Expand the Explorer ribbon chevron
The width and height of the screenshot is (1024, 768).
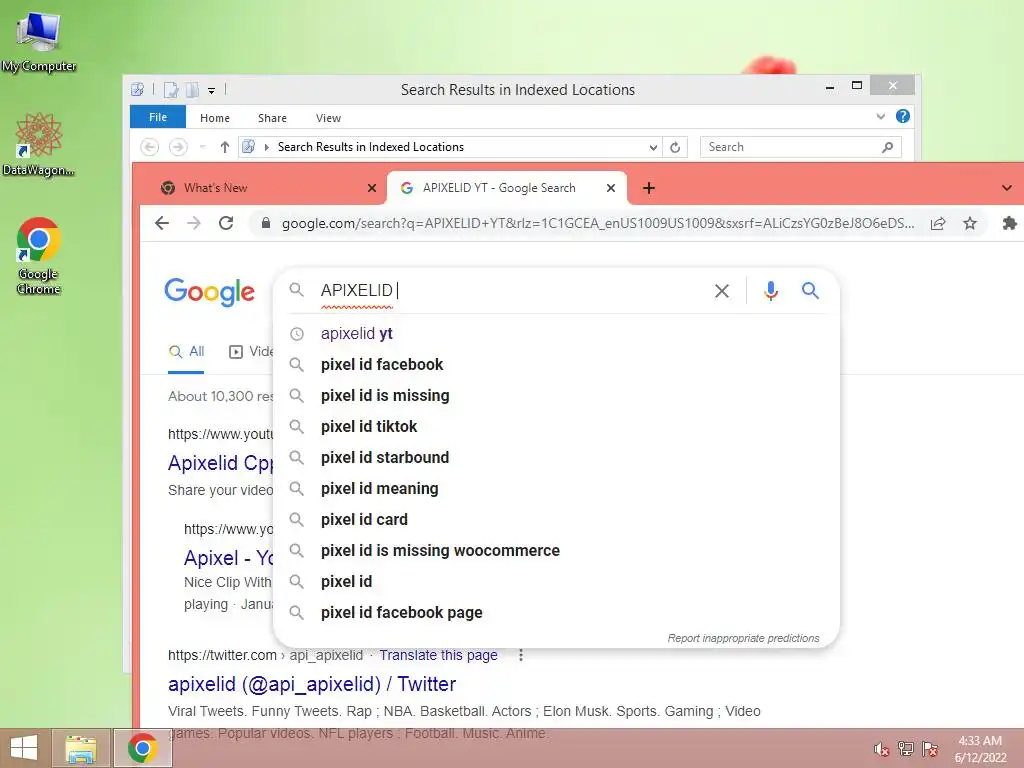tap(880, 117)
